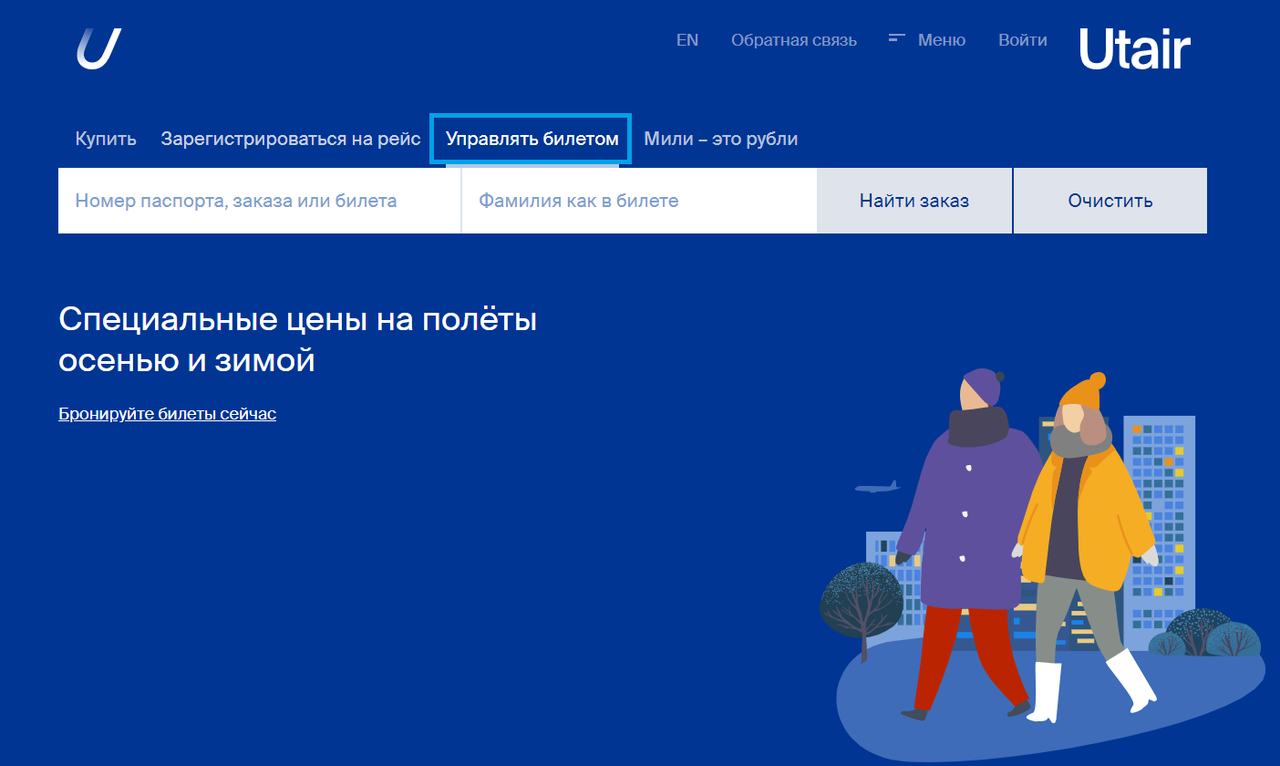The height and width of the screenshot is (766, 1280).
Task: Click the Найти заказ button
Action: [x=914, y=201]
